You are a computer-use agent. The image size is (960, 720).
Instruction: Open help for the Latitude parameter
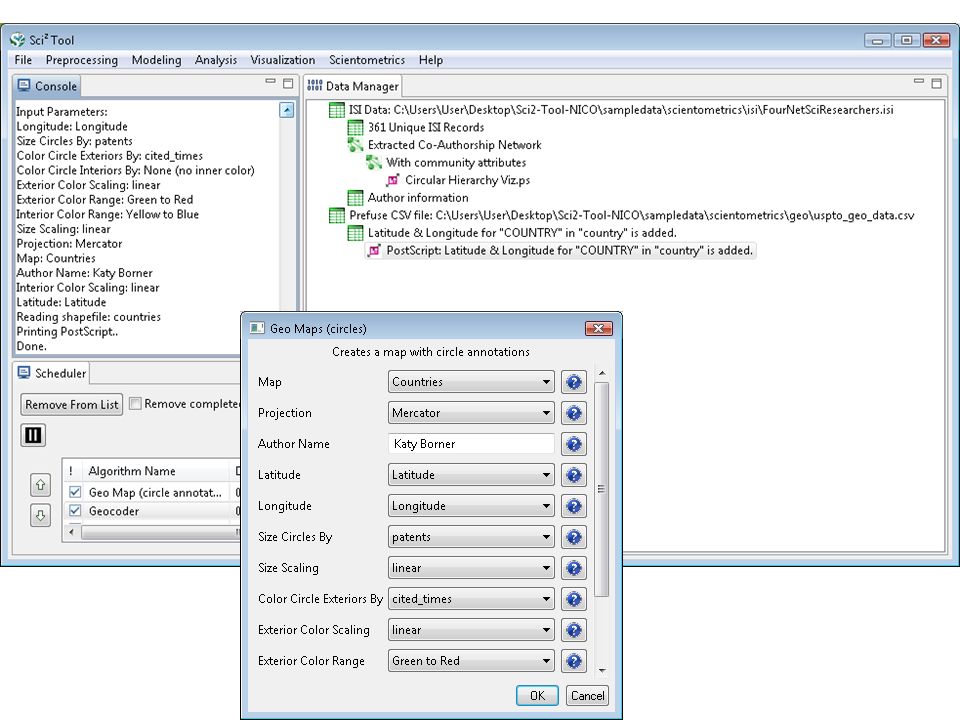click(574, 475)
